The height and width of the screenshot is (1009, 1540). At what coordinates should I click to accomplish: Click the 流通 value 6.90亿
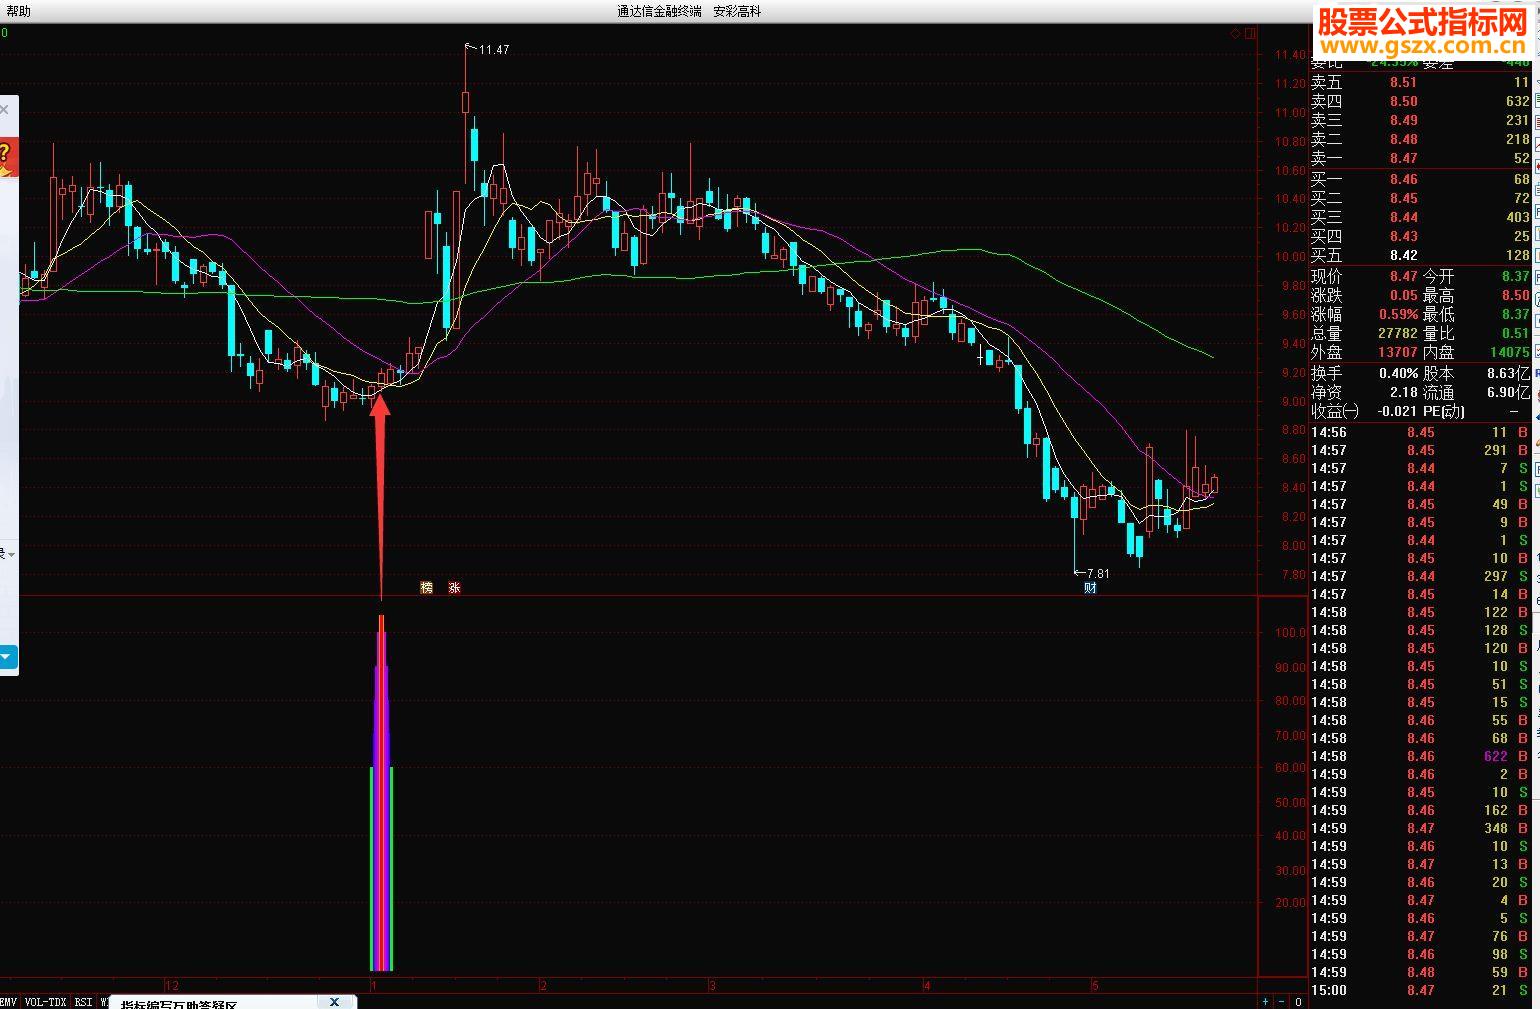[x=1508, y=393]
